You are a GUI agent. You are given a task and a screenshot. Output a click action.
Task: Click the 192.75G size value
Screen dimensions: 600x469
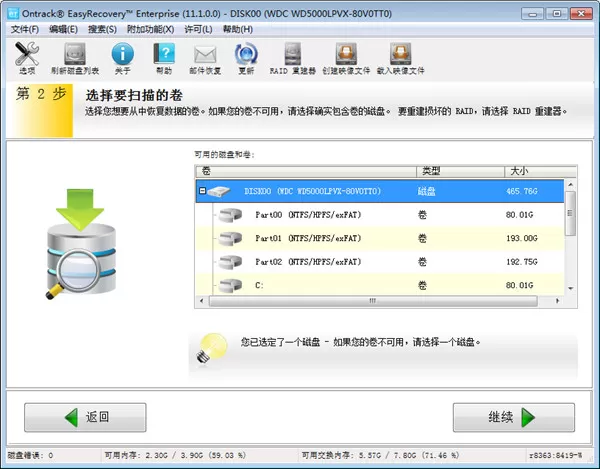pyautogui.click(x=522, y=262)
